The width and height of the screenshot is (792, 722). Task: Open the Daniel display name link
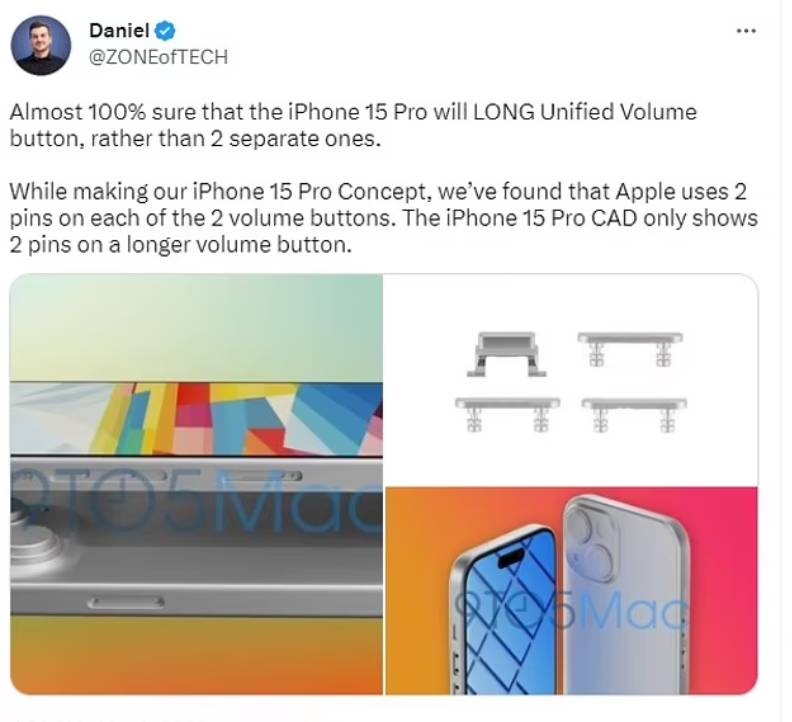coord(119,31)
